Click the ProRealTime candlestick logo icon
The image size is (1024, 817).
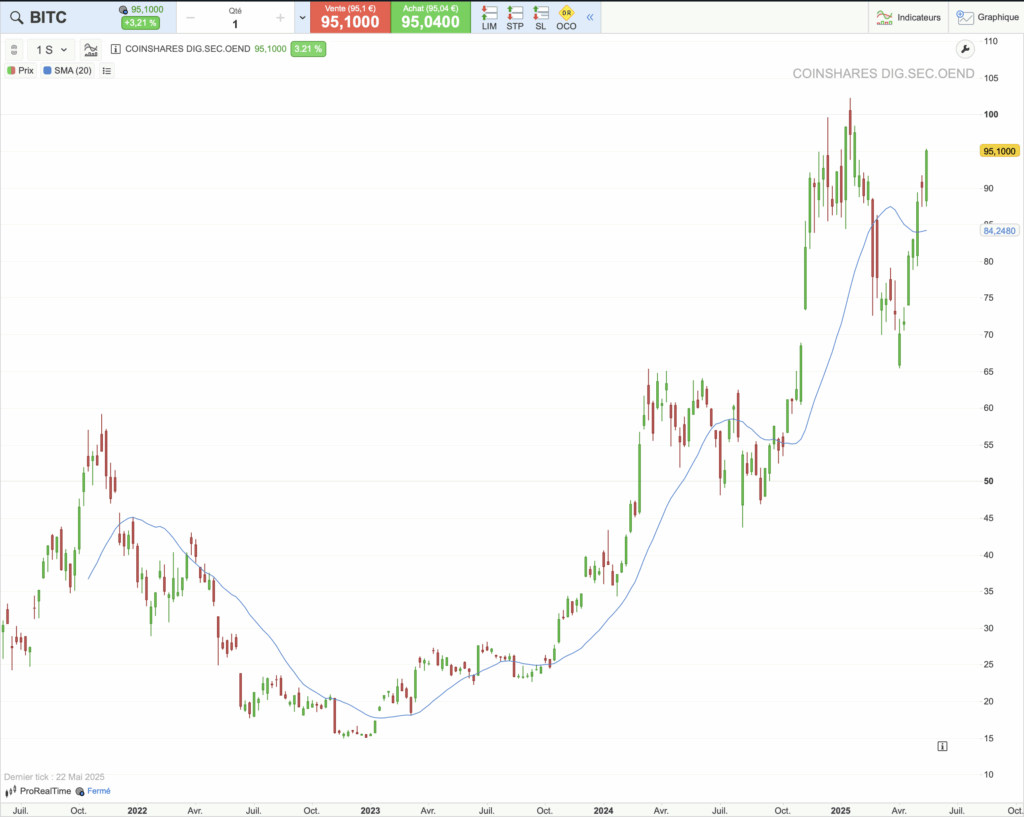[x=10, y=791]
